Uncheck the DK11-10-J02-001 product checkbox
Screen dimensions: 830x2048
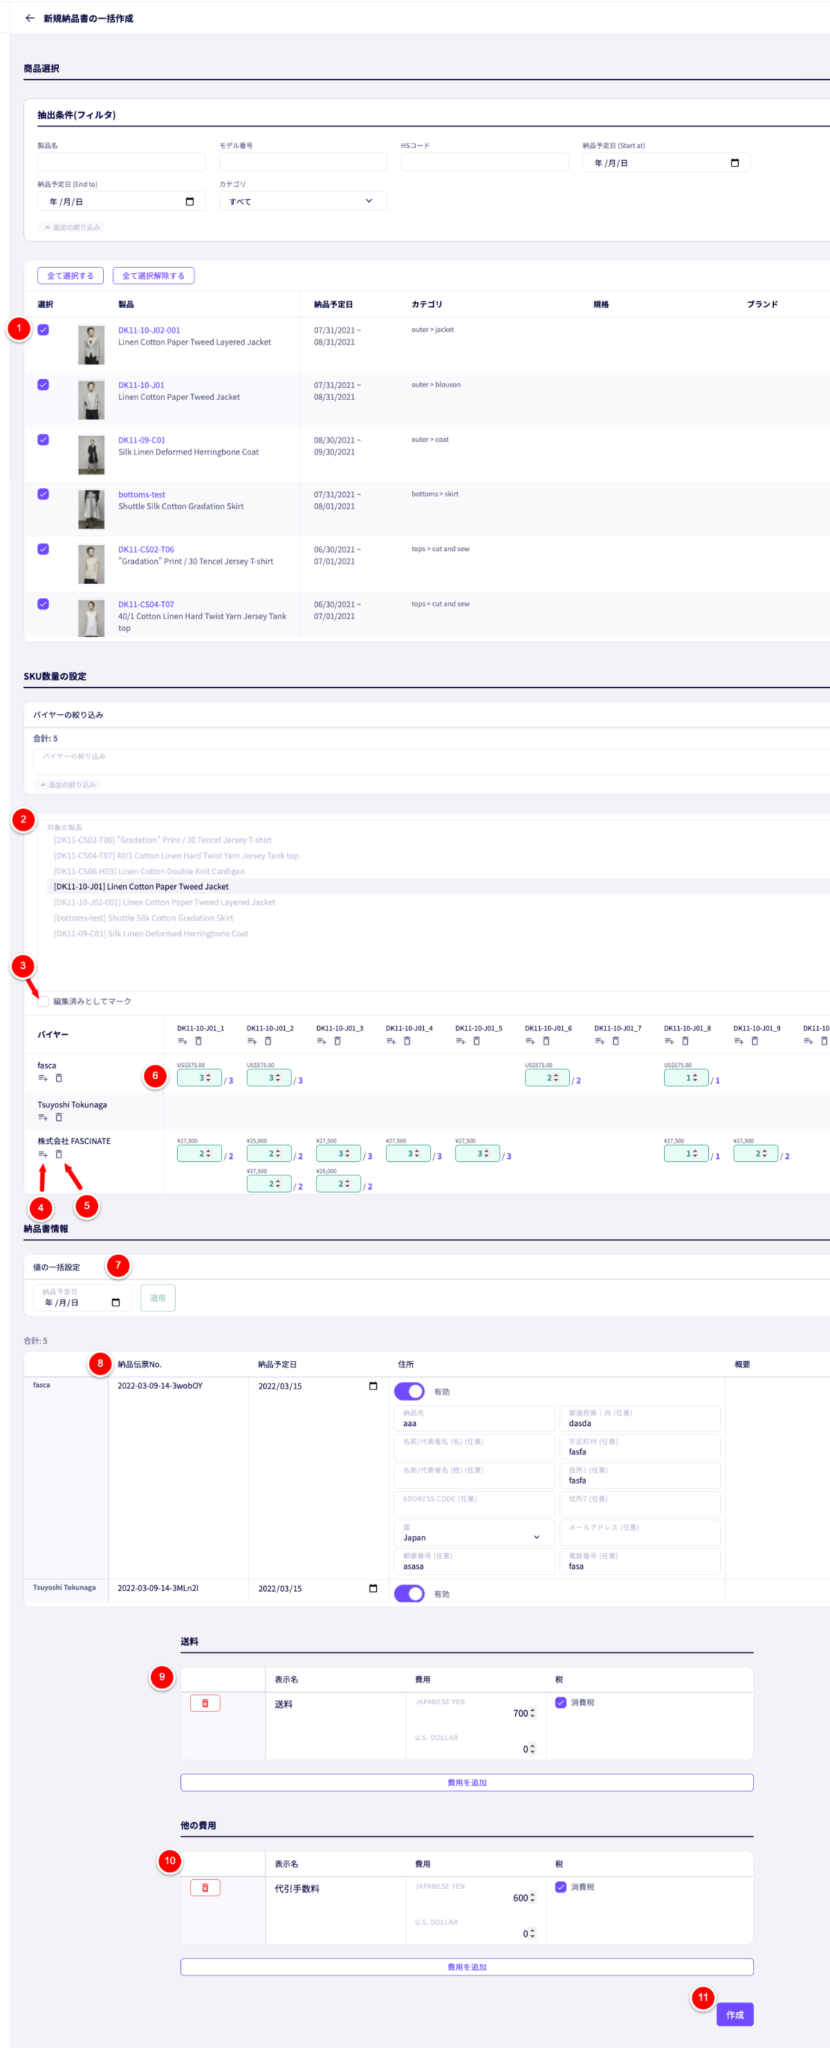point(43,330)
